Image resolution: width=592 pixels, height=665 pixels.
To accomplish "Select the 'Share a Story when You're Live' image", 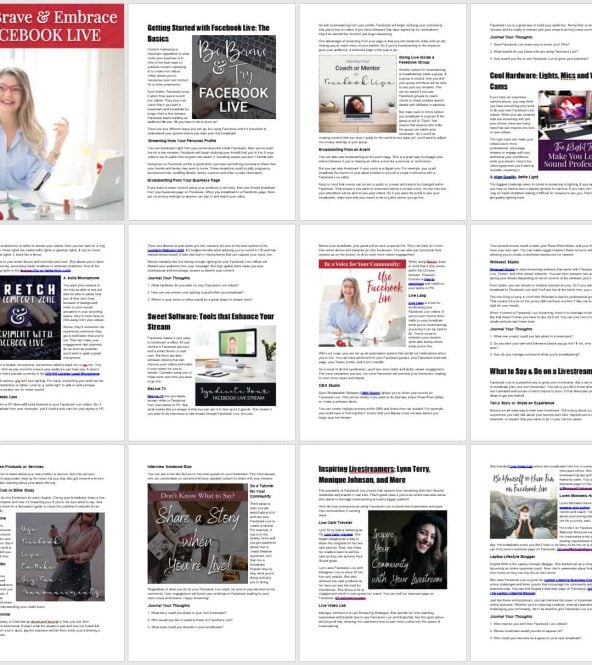I will pos(198,534).
